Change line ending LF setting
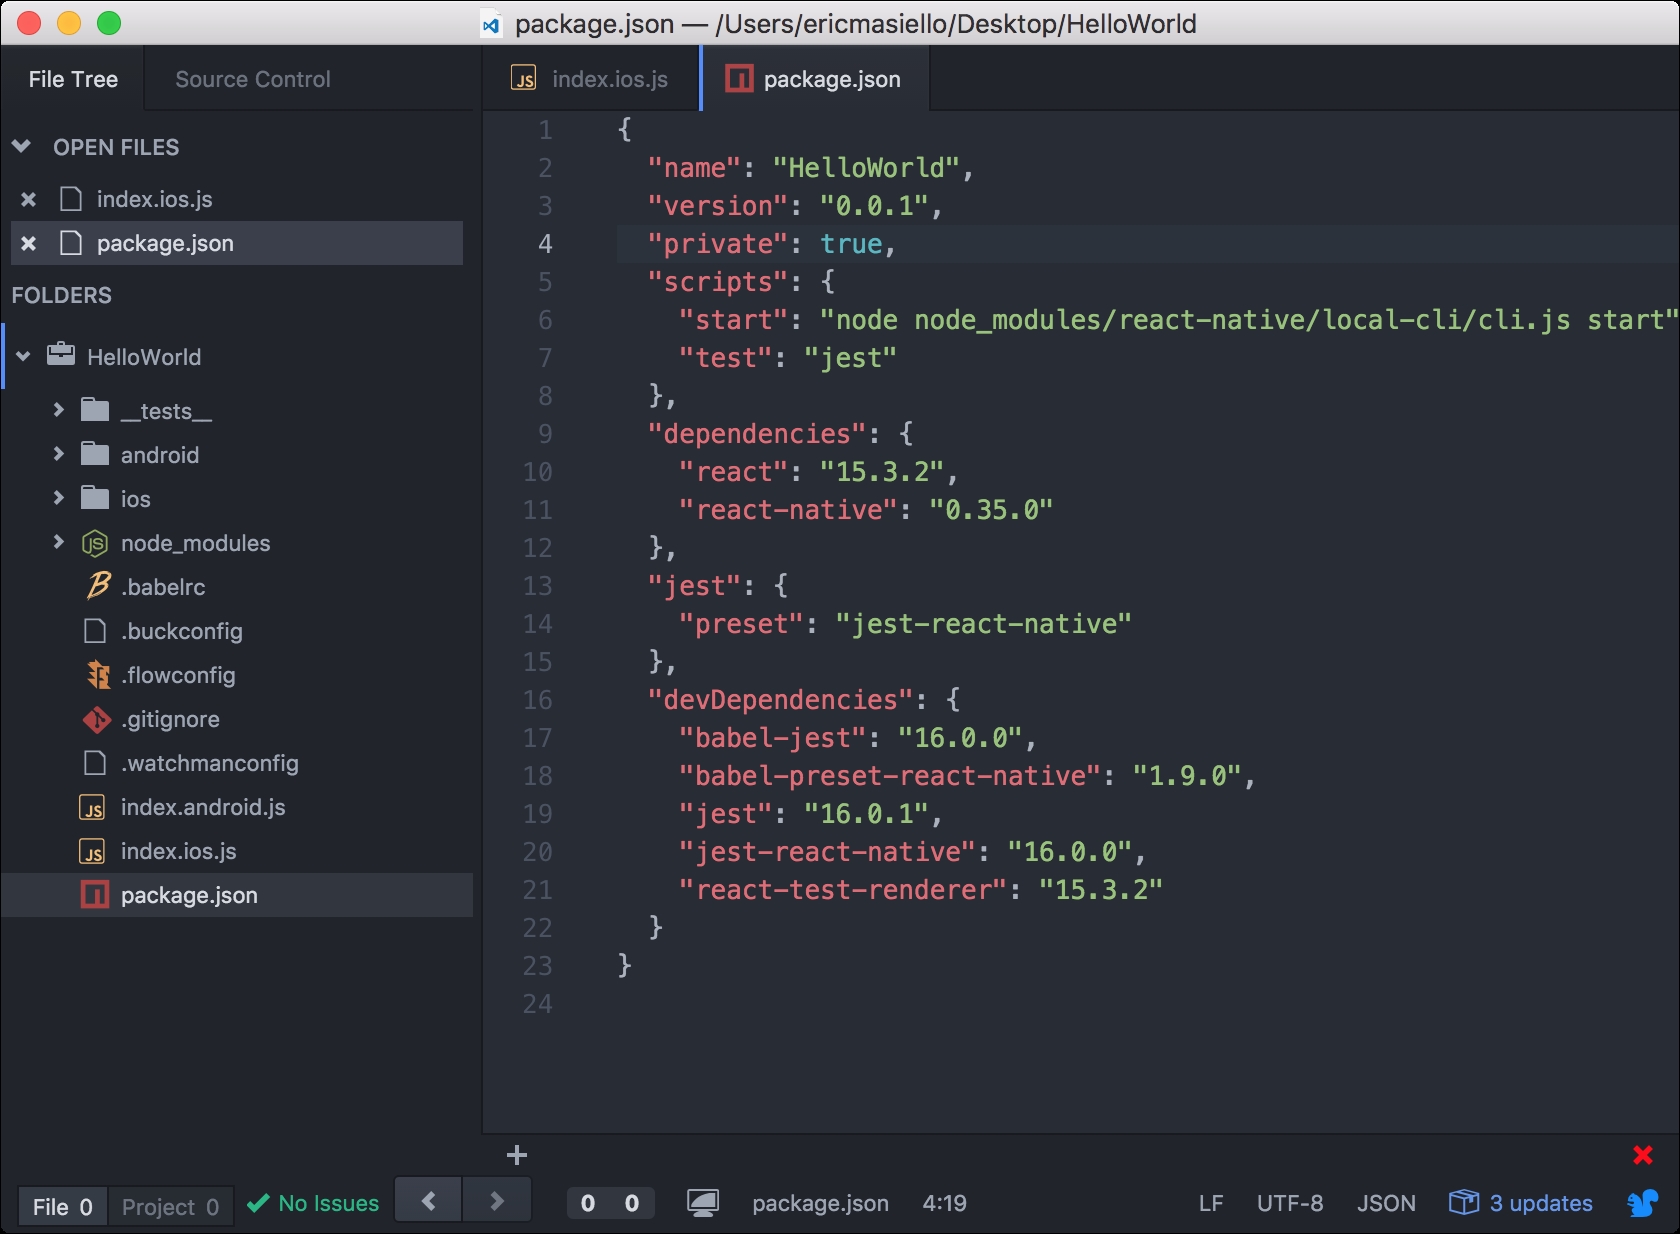 1211,1203
